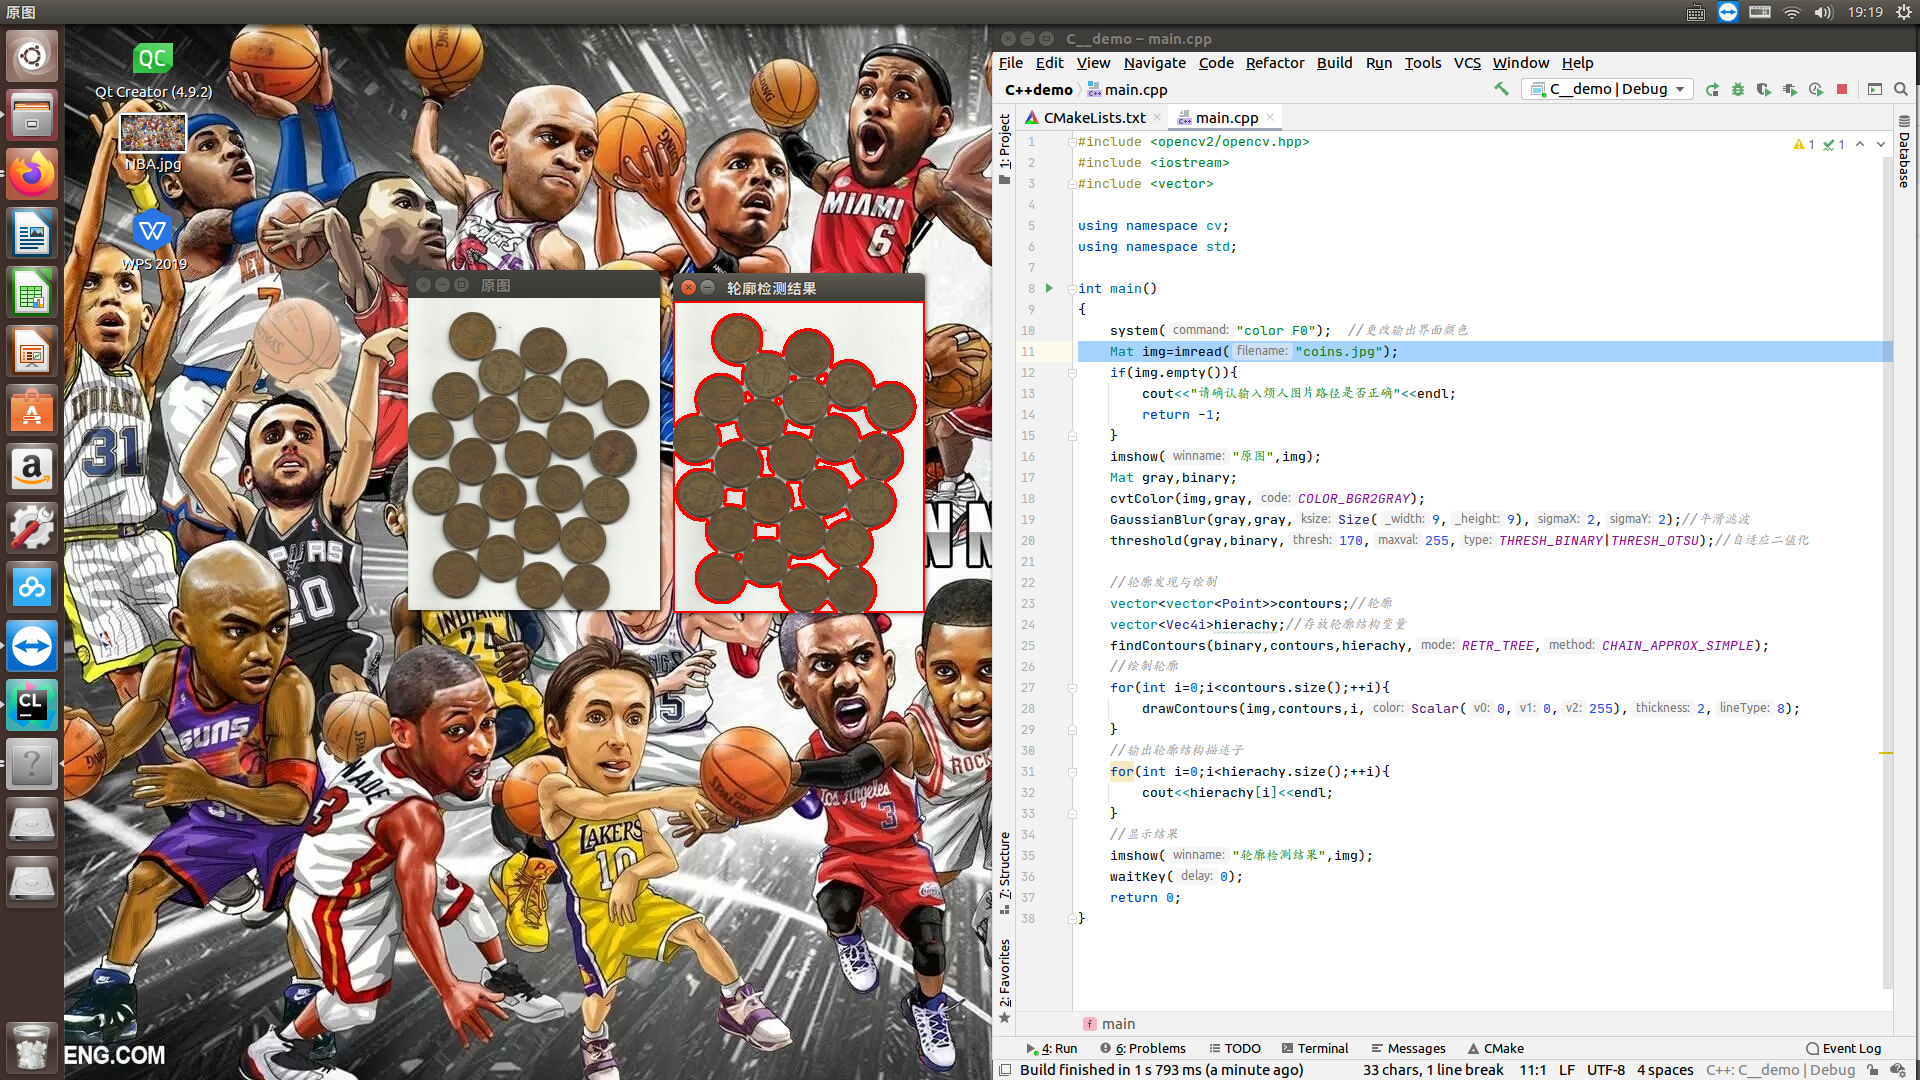
Task: Open the C_demo | Debug configuration dropdown
Action: point(1608,89)
